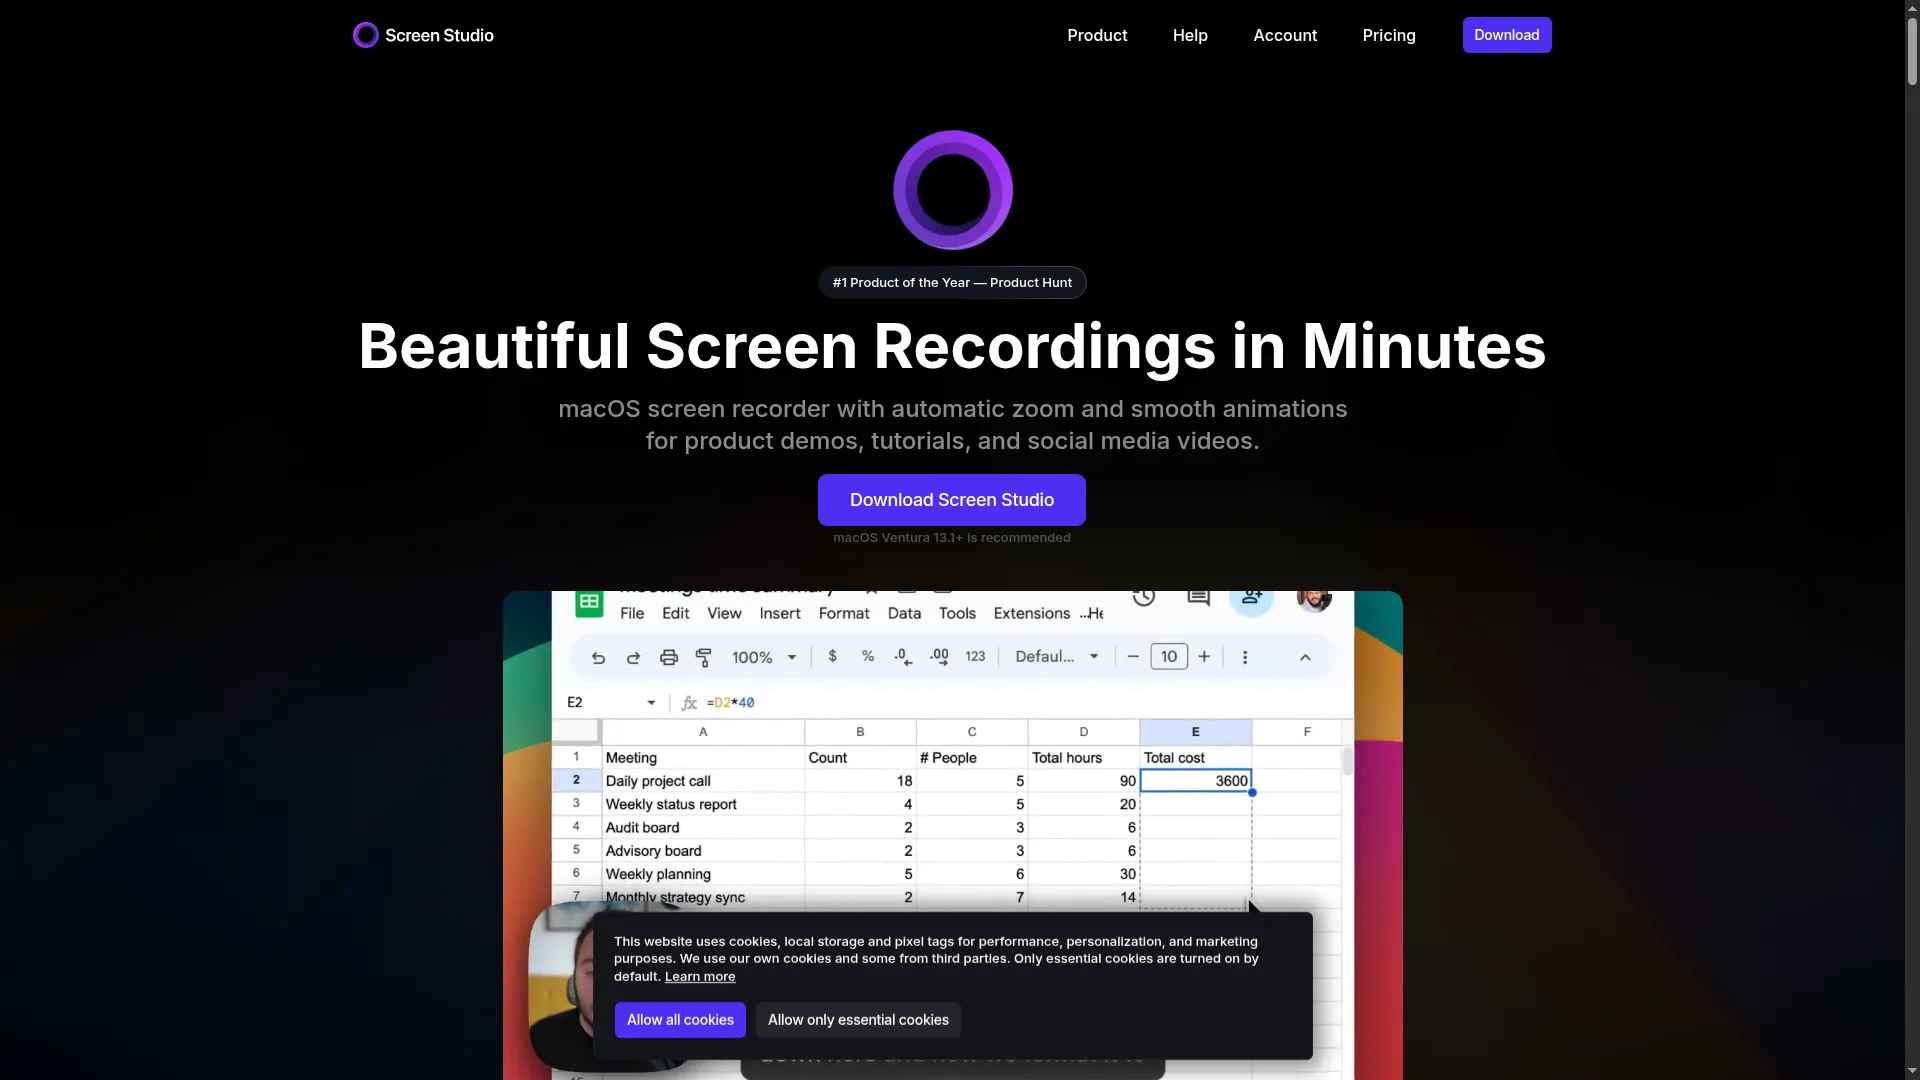Open the Product menu
Image resolution: width=1920 pixels, height=1080 pixels.
[1097, 35]
